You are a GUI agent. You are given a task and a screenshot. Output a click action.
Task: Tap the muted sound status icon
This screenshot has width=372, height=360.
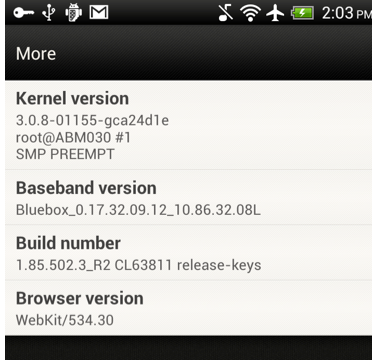click(226, 14)
